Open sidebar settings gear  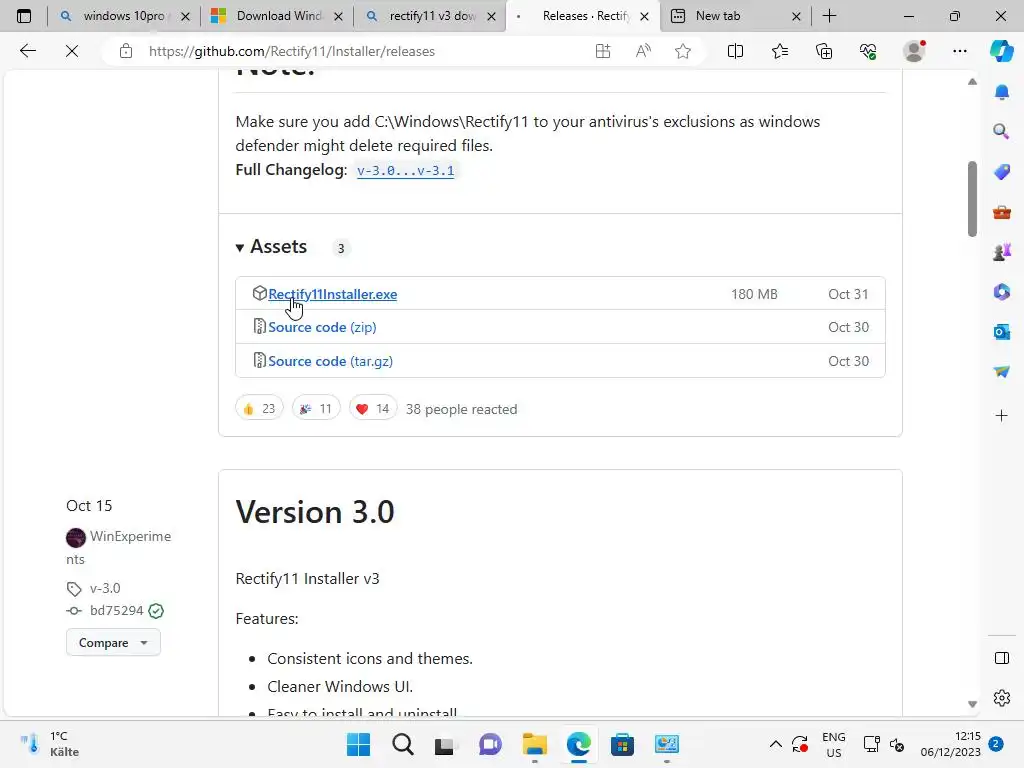[1002, 697]
